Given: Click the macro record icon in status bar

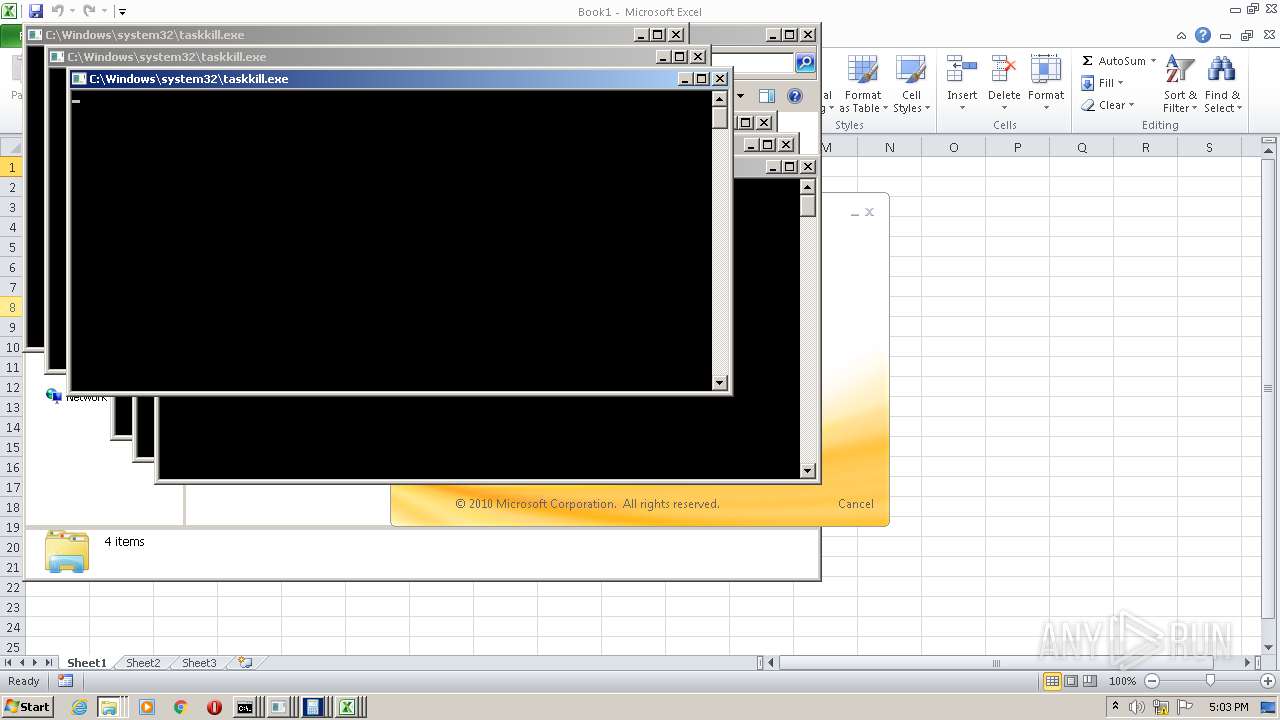Looking at the screenshot, I should click(65, 681).
